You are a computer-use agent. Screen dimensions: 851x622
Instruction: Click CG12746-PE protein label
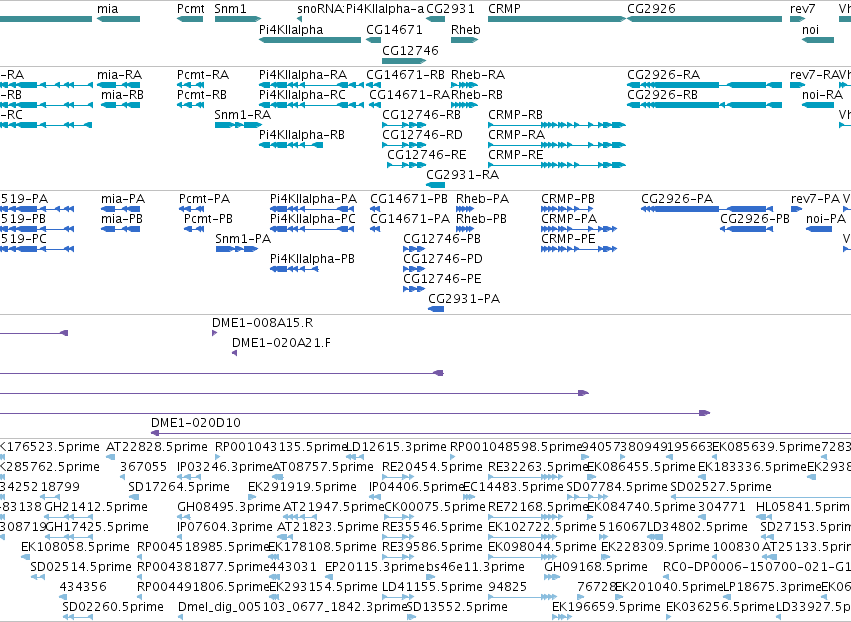click(442, 279)
